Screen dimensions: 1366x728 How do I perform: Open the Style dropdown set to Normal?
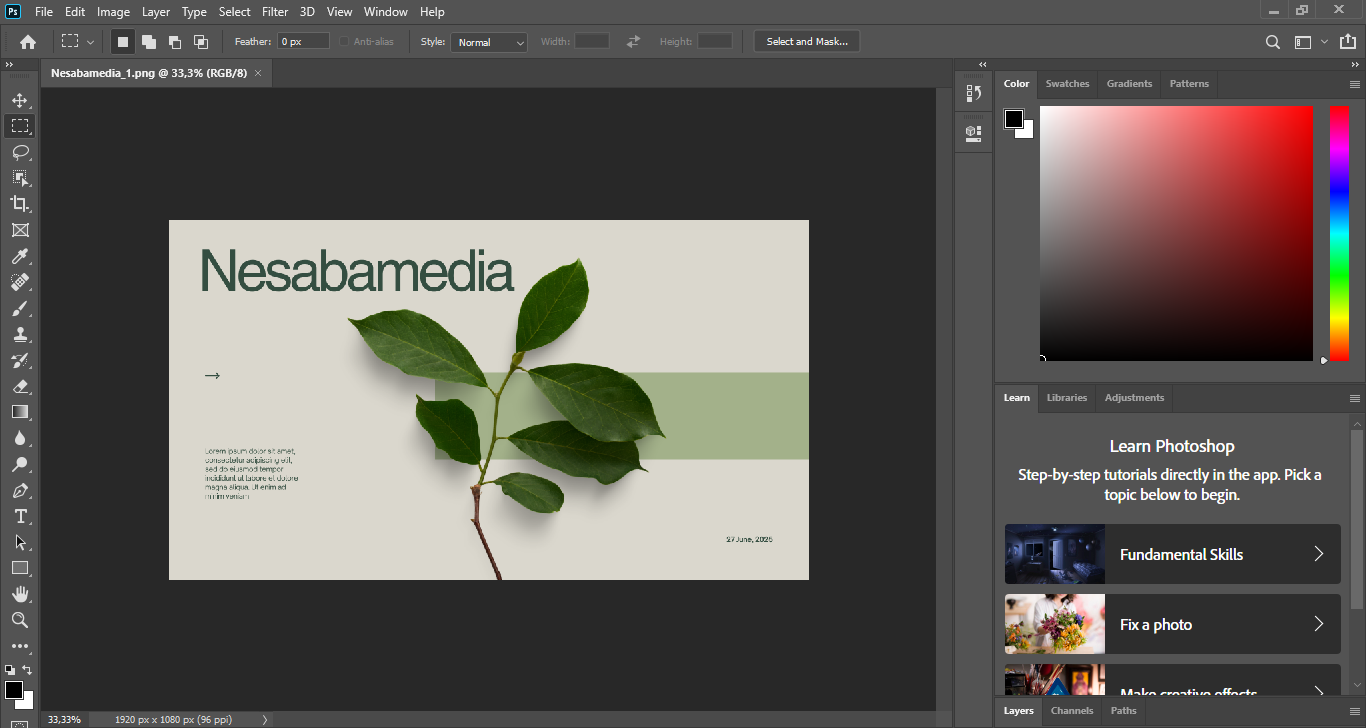[488, 42]
